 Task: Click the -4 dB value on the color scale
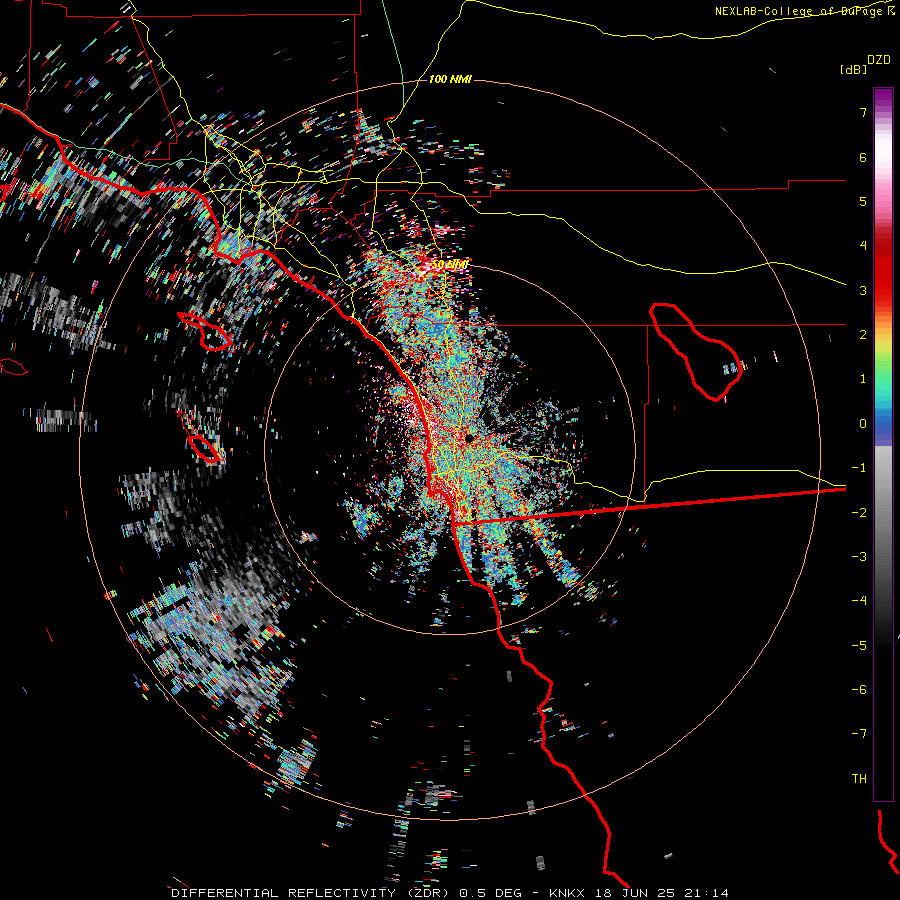pos(859,601)
